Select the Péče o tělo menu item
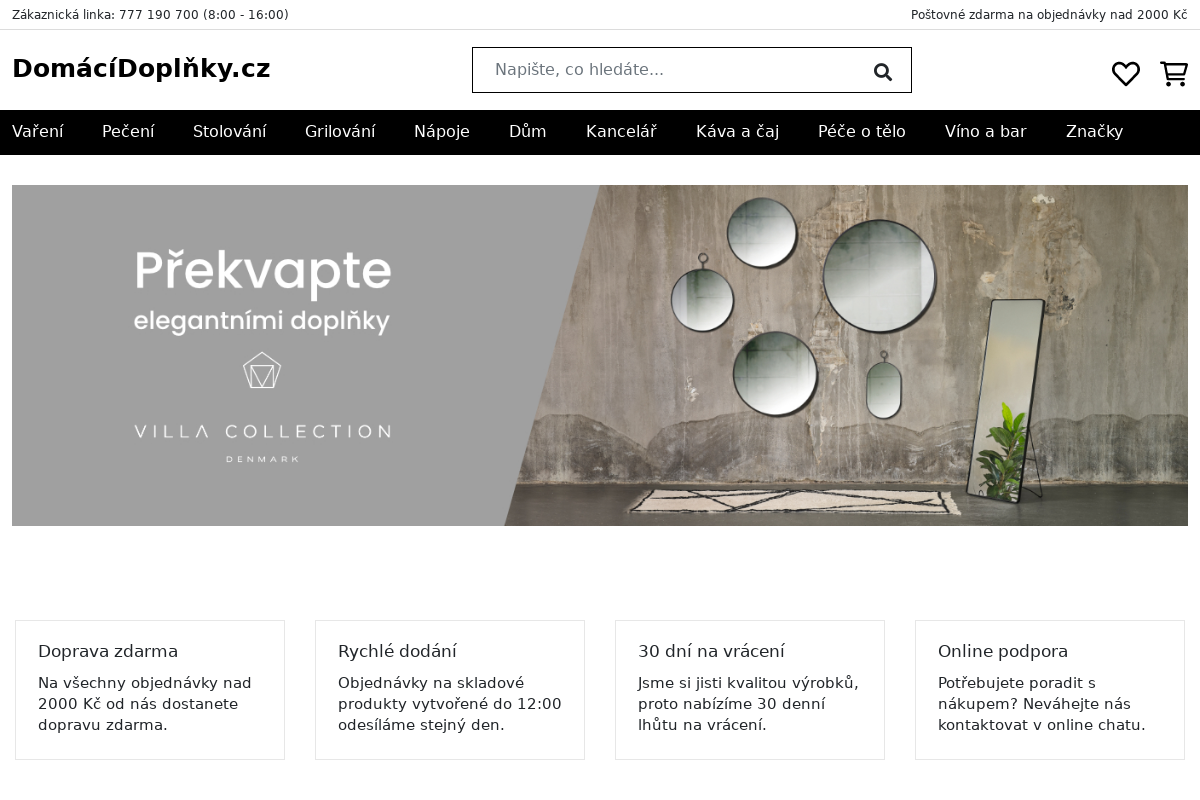Screen dimensions: 1200x800 click(861, 132)
